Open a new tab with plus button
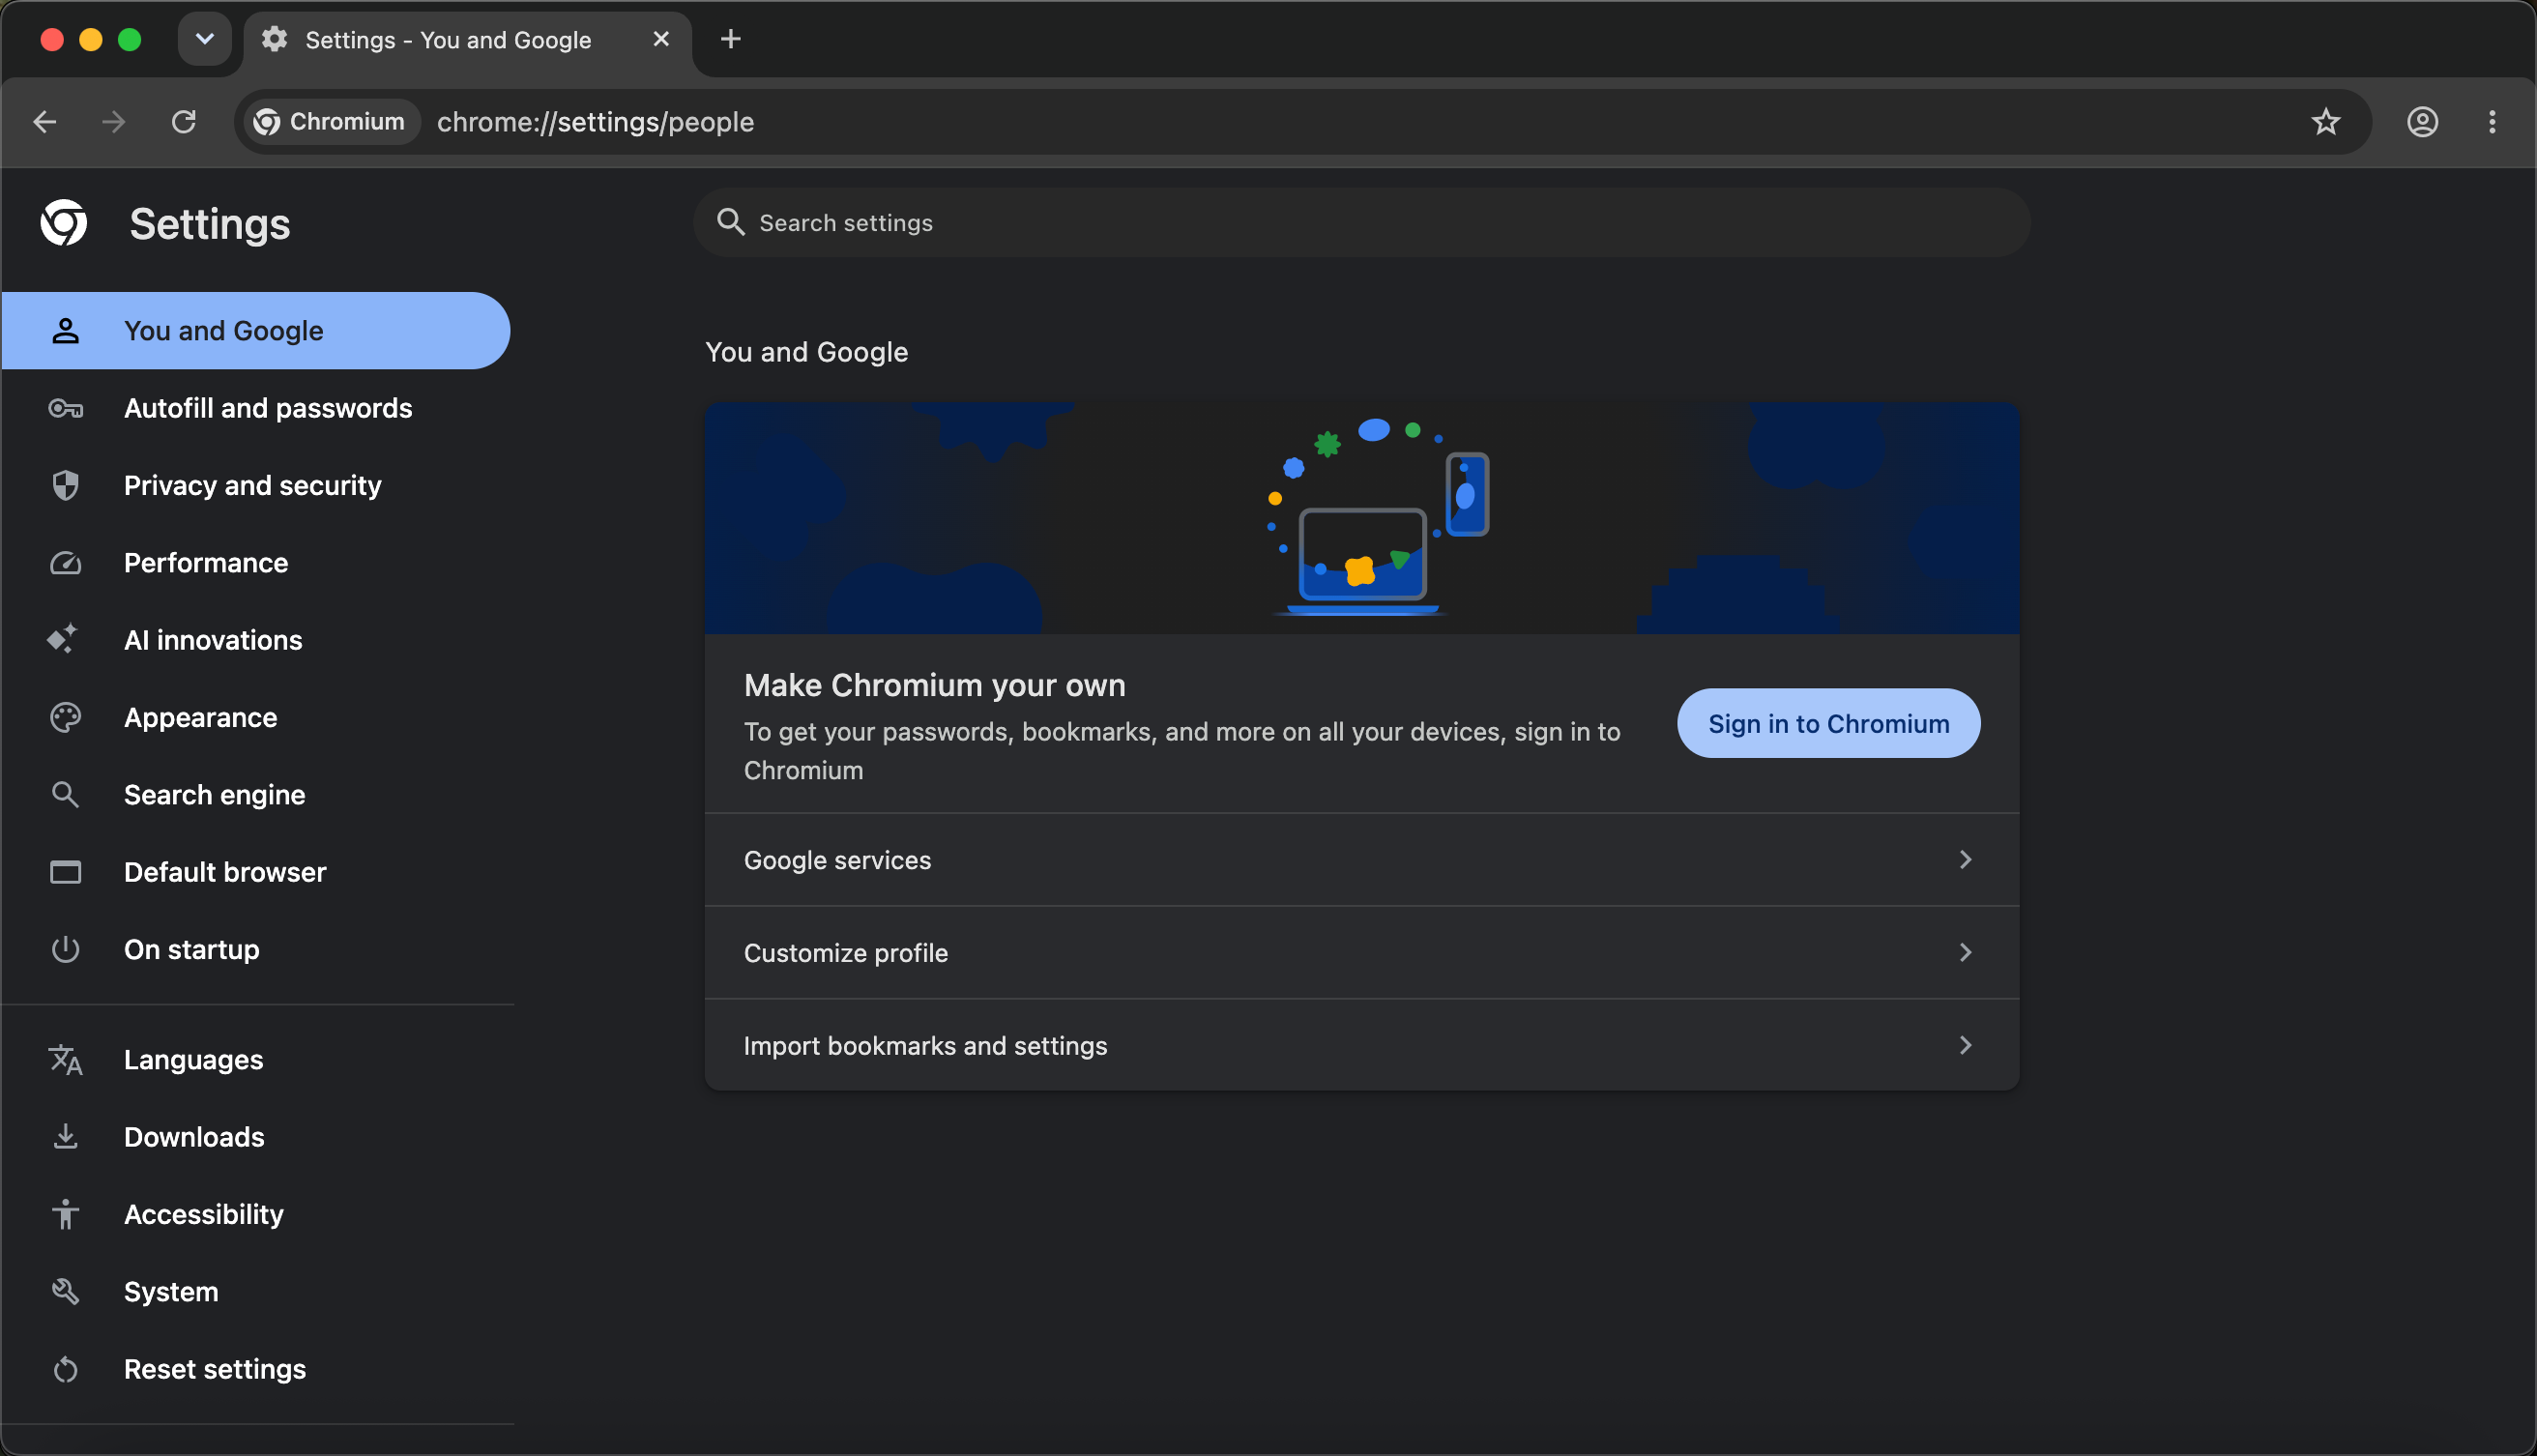Screen dimensions: 2537x1456 (731, 39)
